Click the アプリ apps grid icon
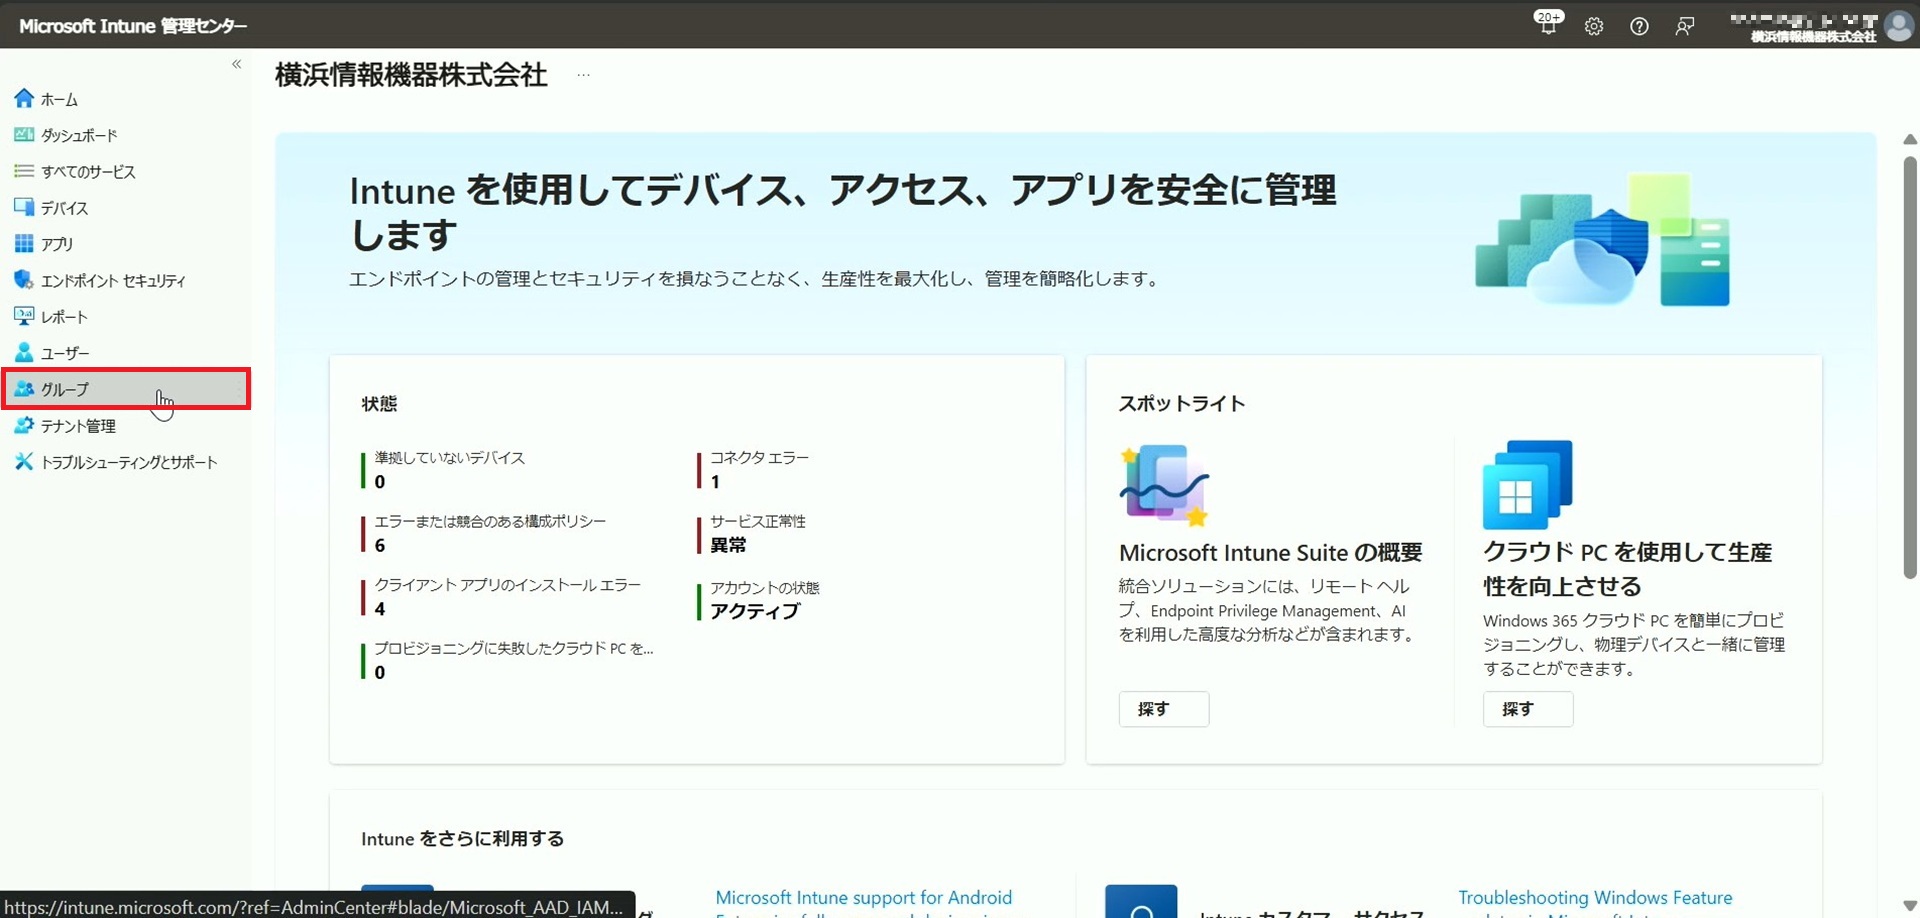1920x918 pixels. tap(24, 243)
